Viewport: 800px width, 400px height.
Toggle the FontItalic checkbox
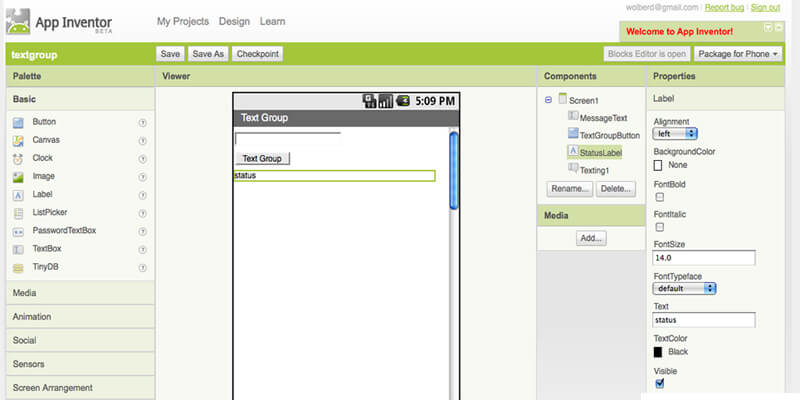[659, 227]
